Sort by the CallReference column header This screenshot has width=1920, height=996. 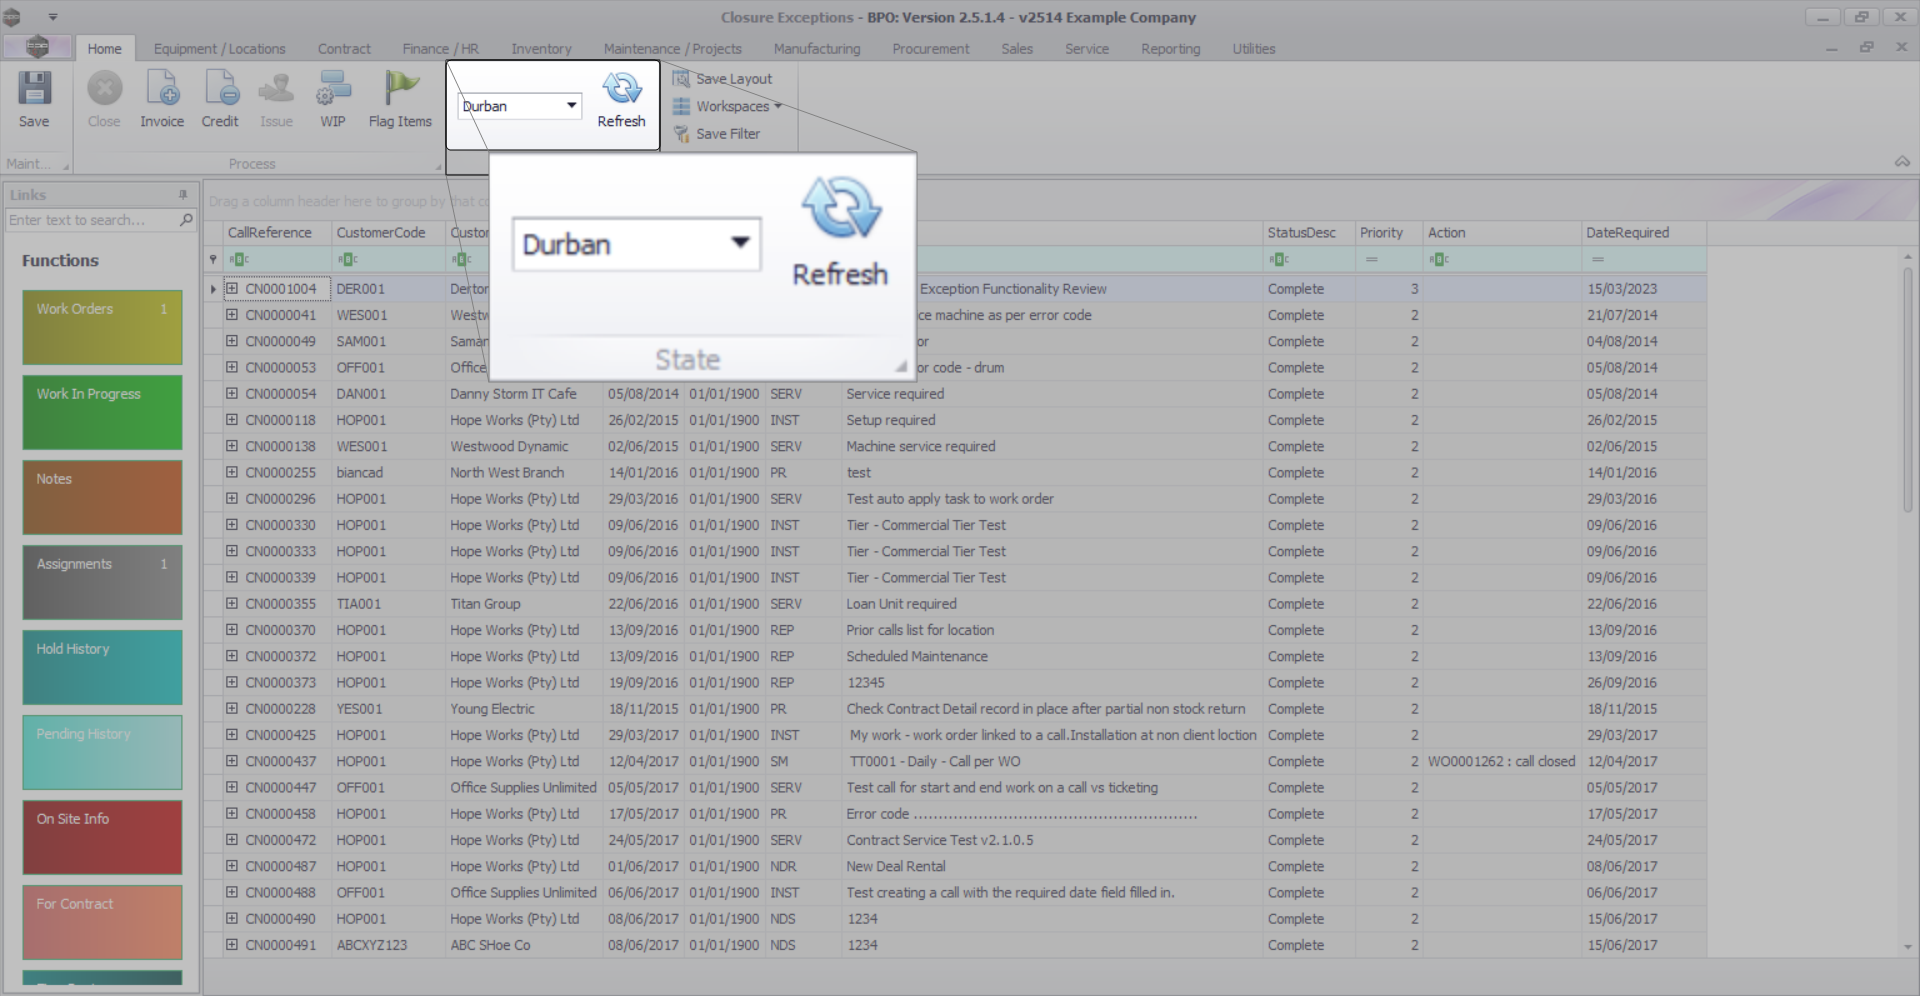pos(277,233)
